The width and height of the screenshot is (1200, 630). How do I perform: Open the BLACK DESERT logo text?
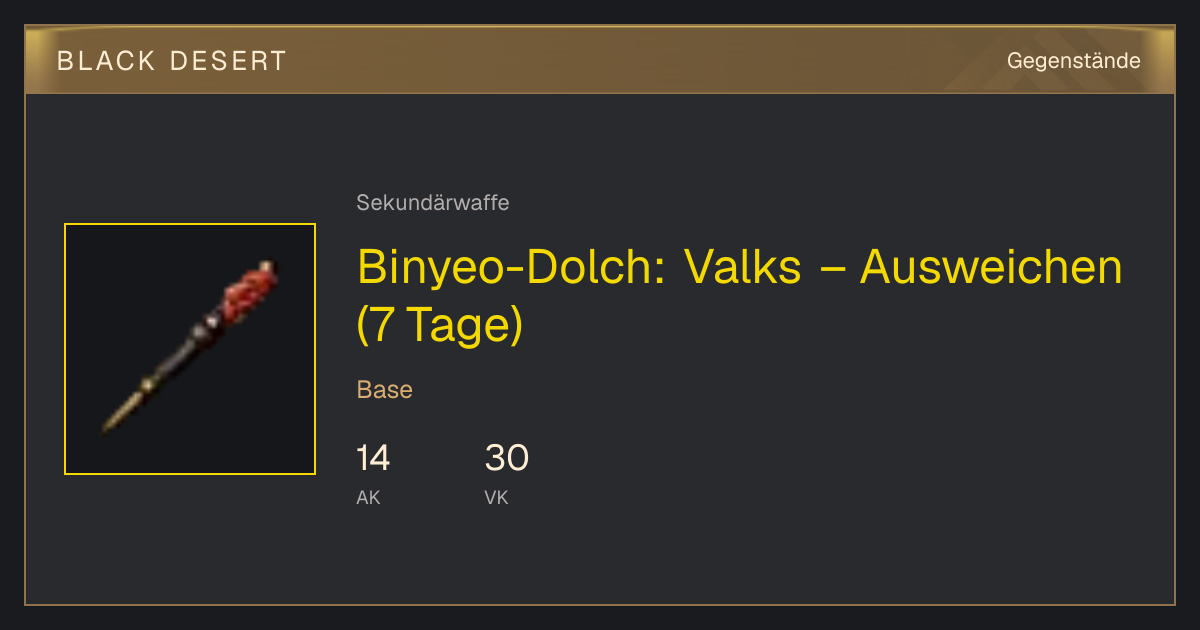pos(172,61)
